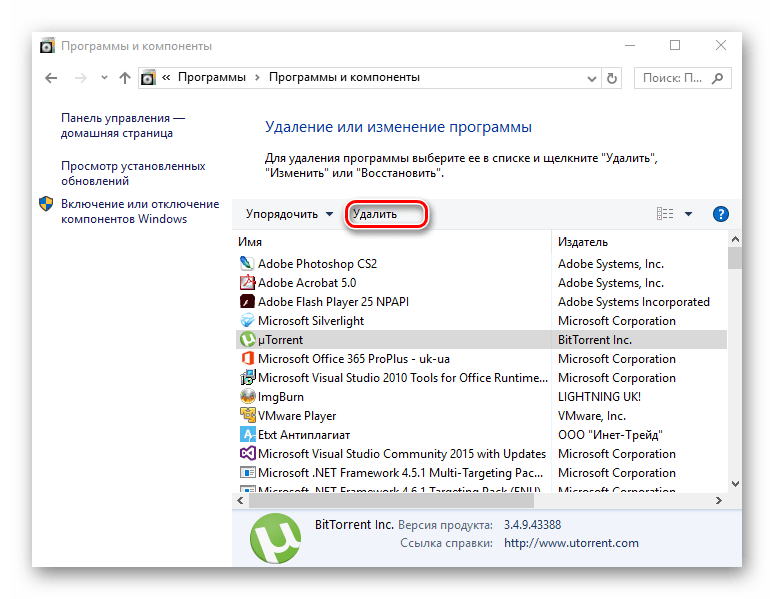Go back with the left arrow

coord(51,78)
